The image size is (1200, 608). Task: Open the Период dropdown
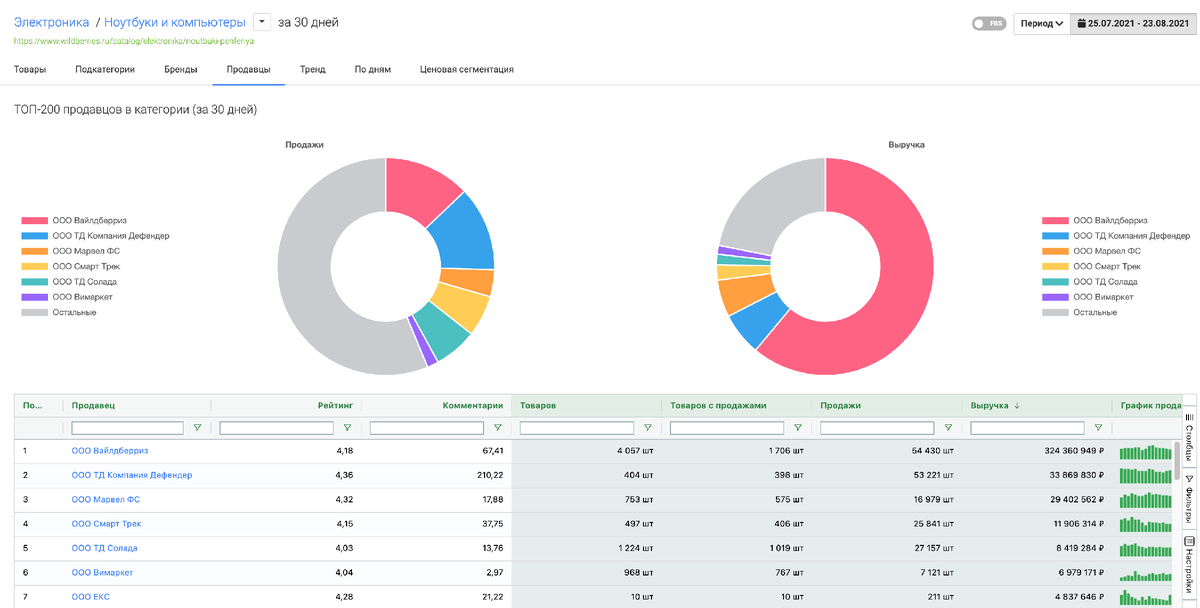pos(1042,23)
